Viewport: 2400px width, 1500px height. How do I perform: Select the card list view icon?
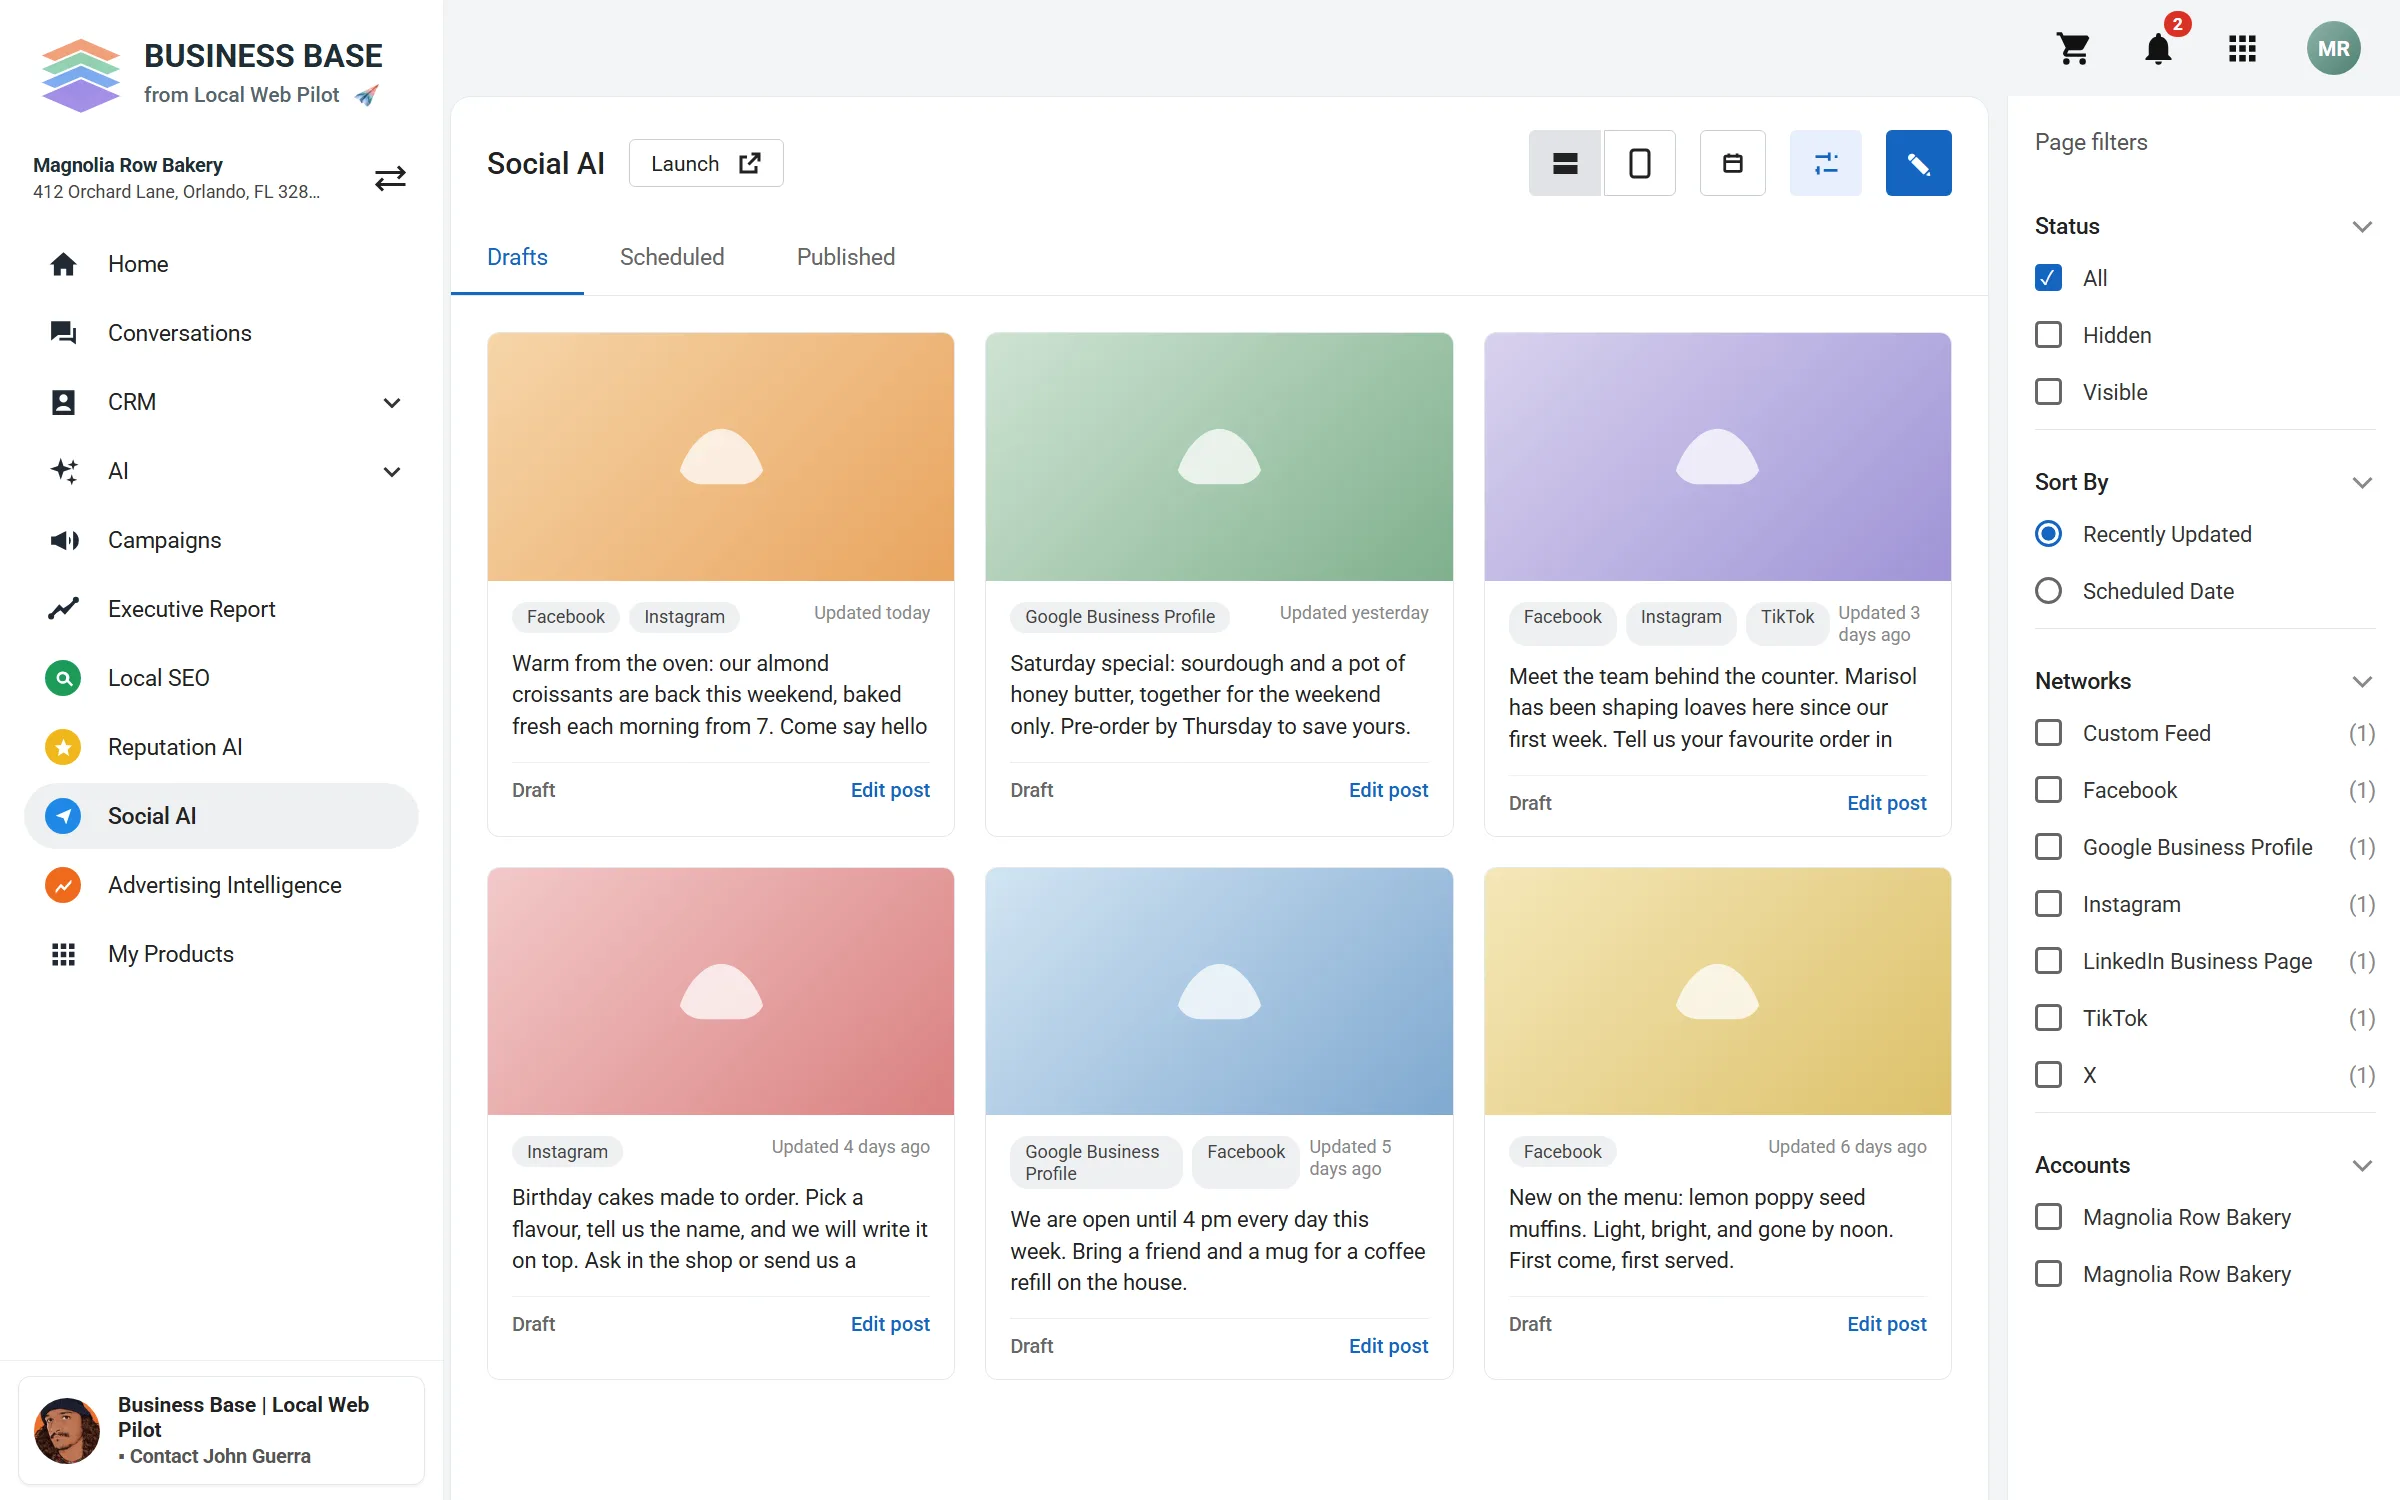point(1565,163)
